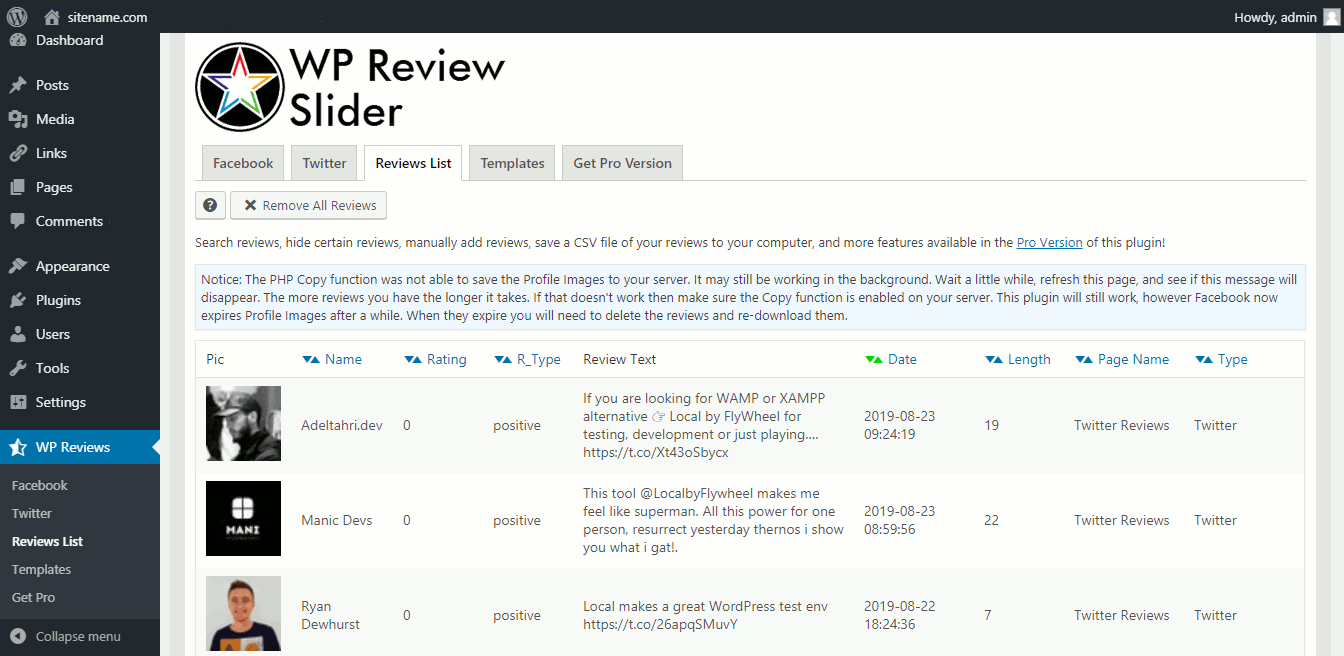Sort by the Name column arrows

pyautogui.click(x=311, y=359)
